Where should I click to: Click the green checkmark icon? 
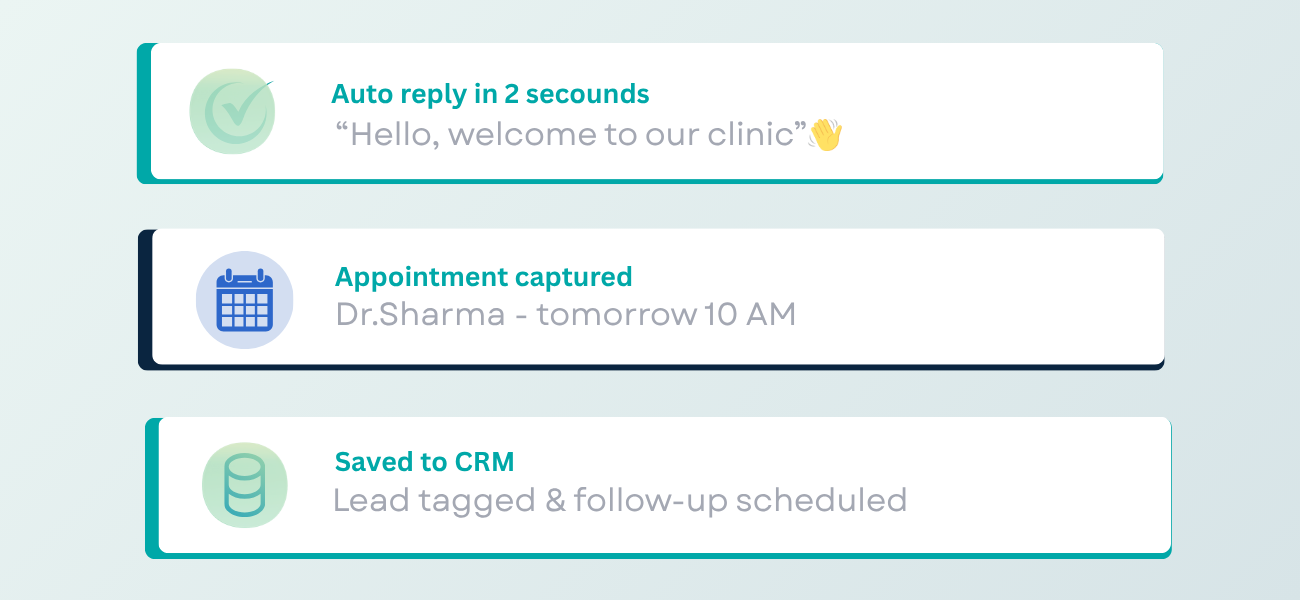coord(232,111)
